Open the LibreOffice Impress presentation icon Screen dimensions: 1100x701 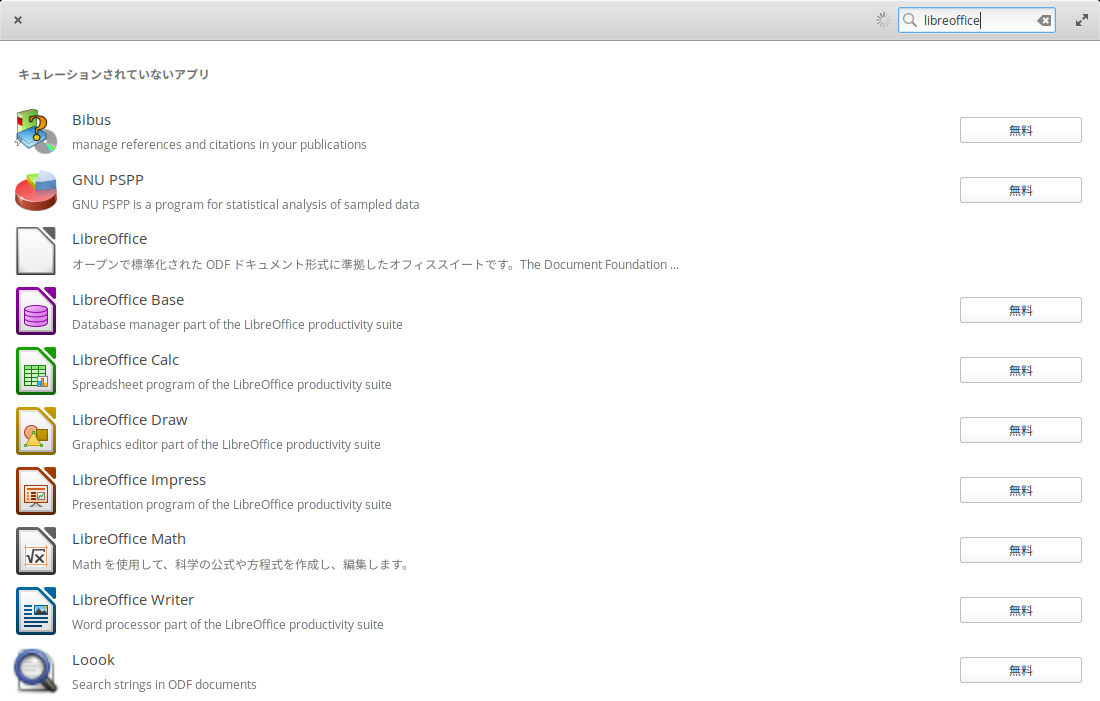(x=36, y=490)
